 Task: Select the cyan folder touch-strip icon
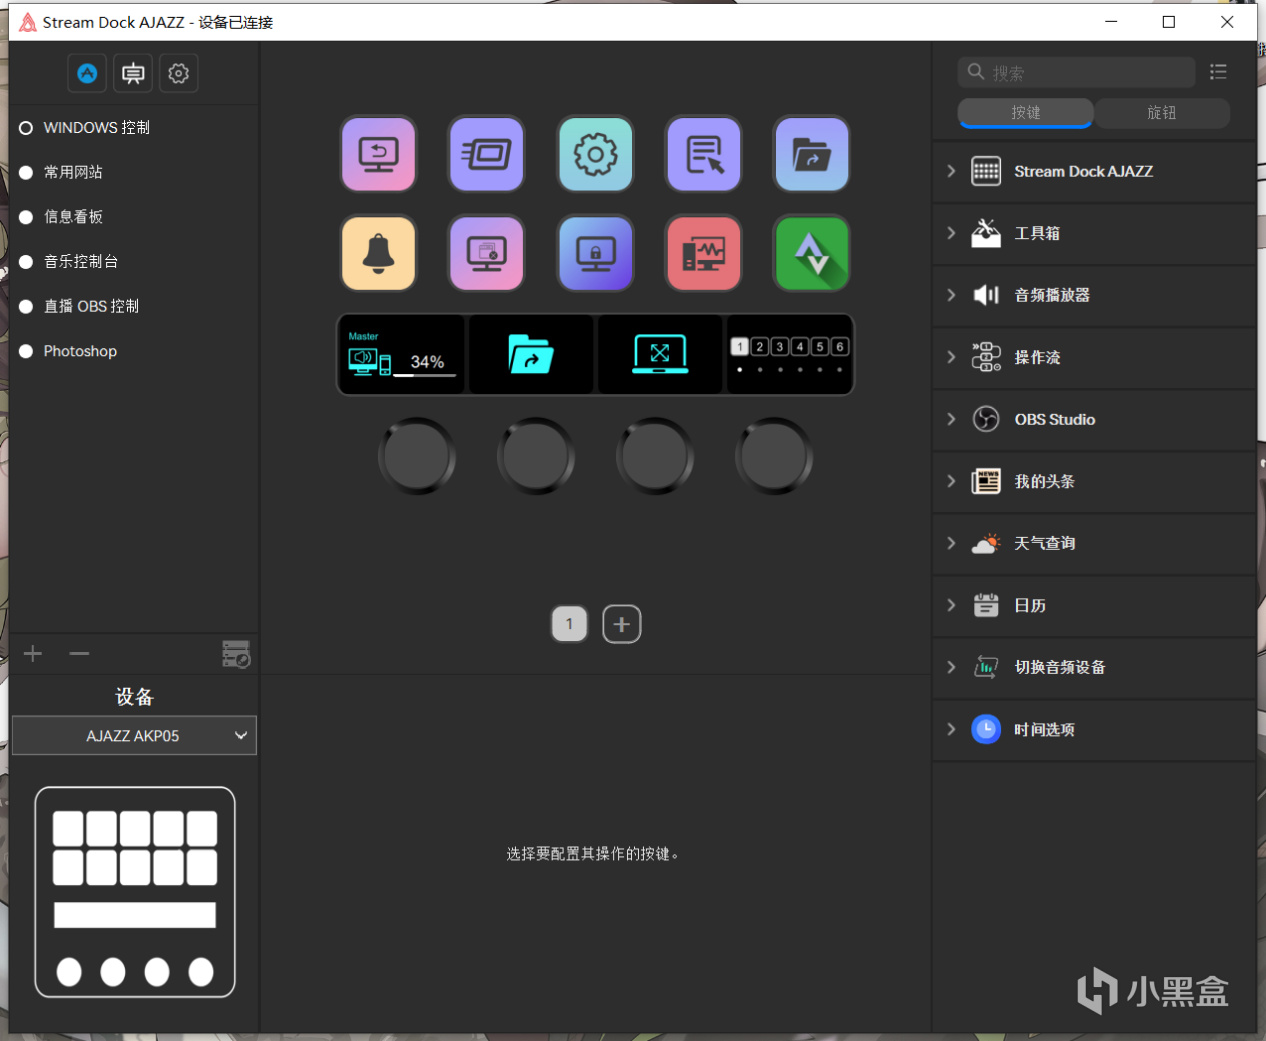coord(531,354)
